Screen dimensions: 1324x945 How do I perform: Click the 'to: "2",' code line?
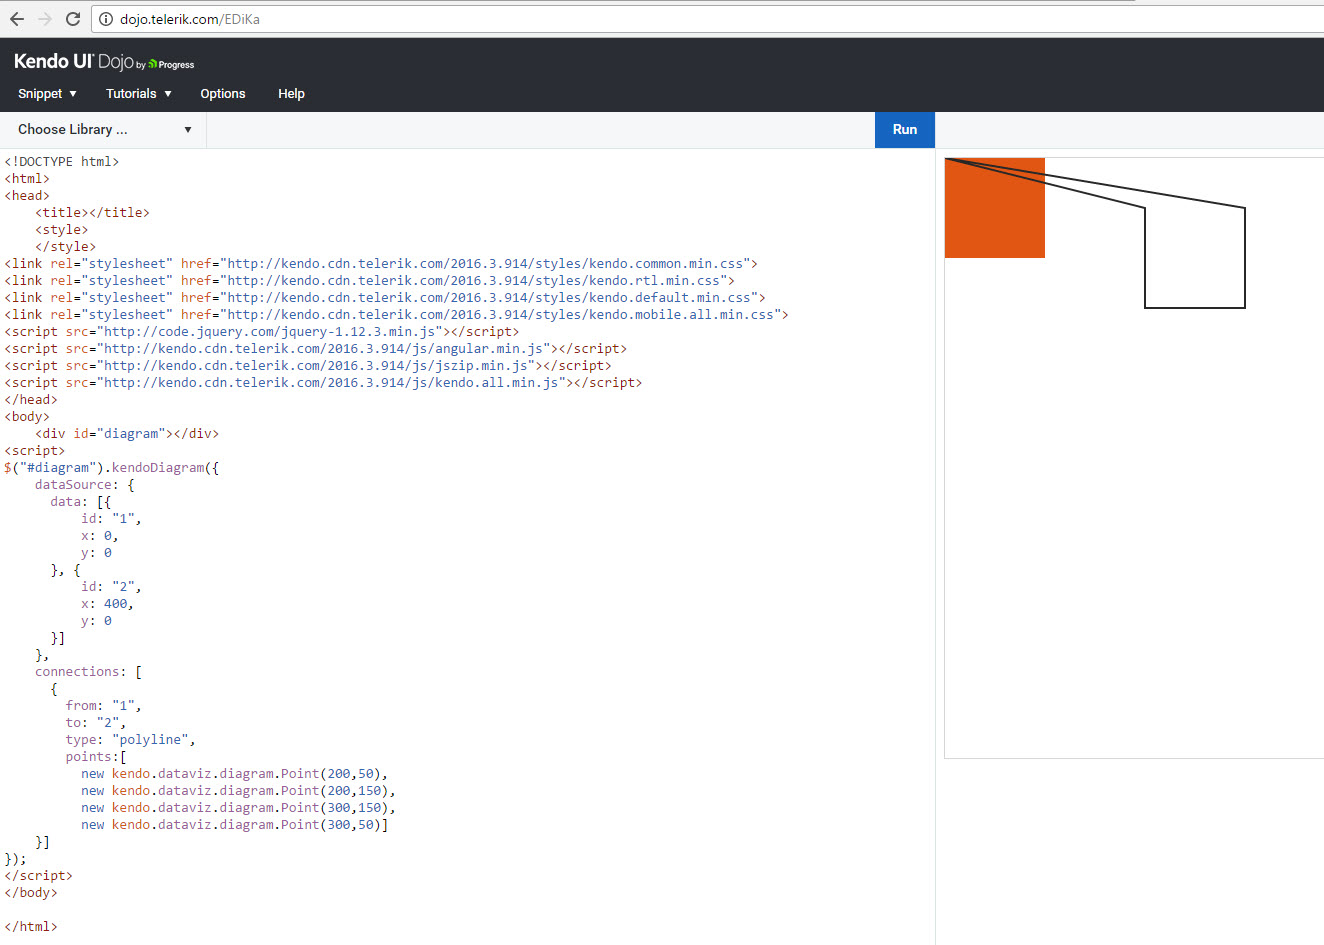click(x=96, y=723)
